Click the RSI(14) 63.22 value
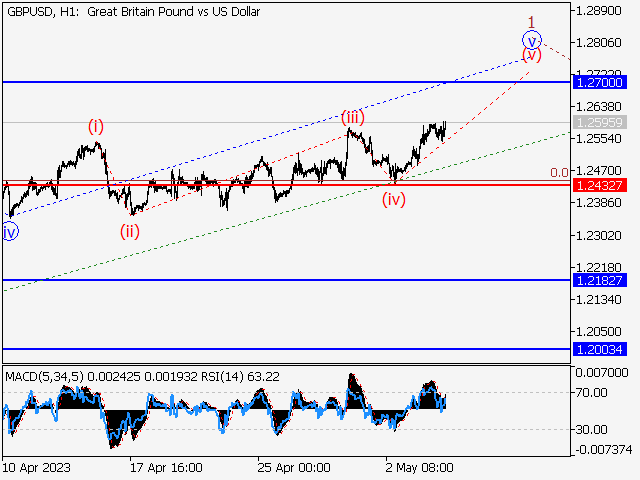640x480 pixels. coord(240,376)
